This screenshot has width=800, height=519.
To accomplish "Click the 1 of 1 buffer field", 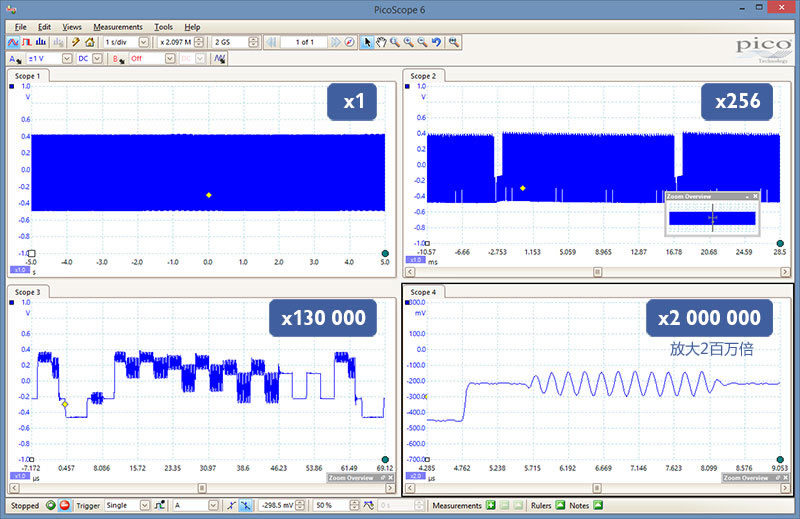I will [304, 42].
